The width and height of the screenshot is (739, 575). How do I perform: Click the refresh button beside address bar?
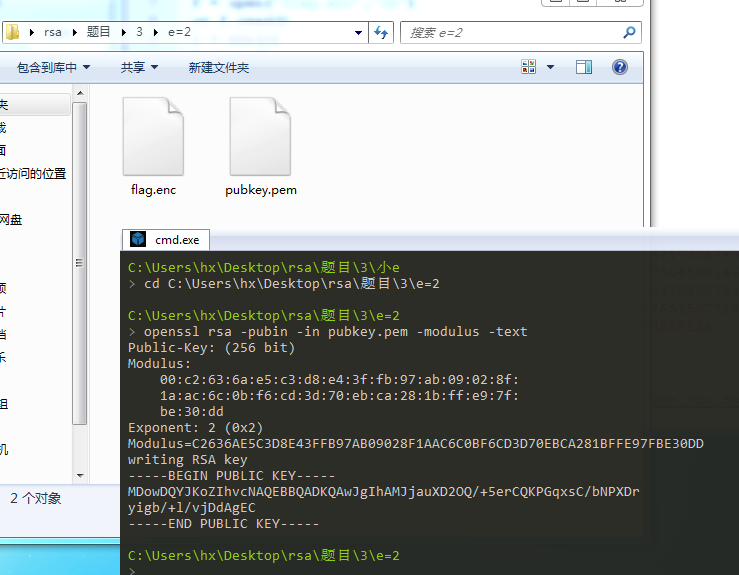381,33
